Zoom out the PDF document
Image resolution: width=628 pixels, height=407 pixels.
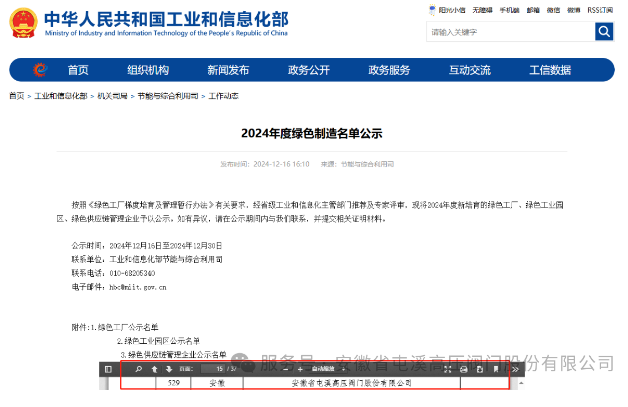coord(285,369)
